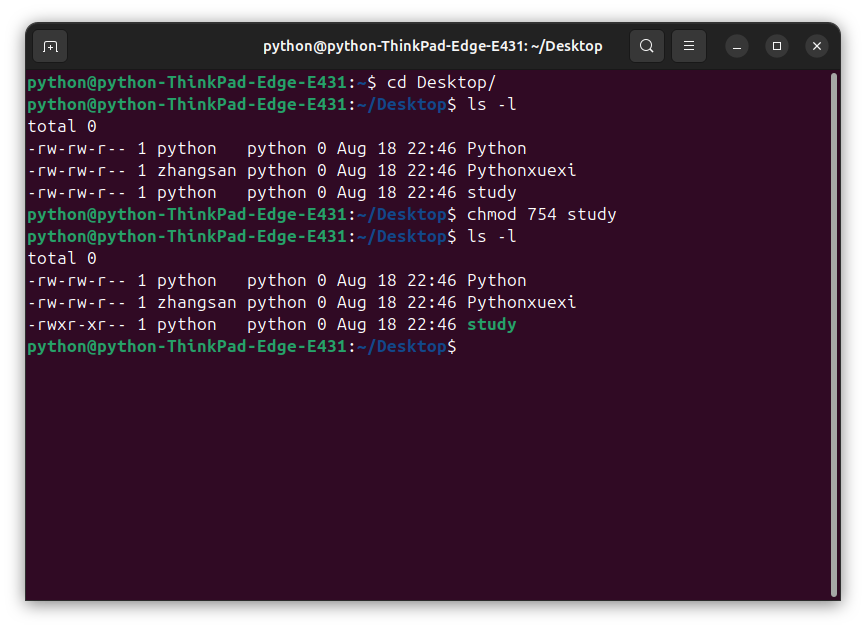Click the second 'ls -l' command

pos(492,236)
